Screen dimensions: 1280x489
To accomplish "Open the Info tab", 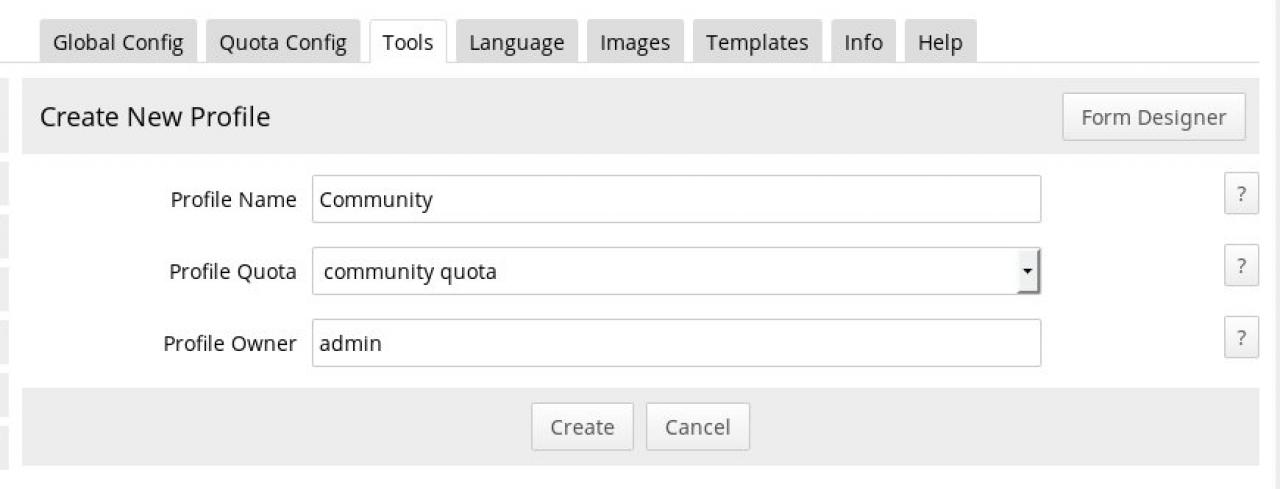I will point(863,43).
